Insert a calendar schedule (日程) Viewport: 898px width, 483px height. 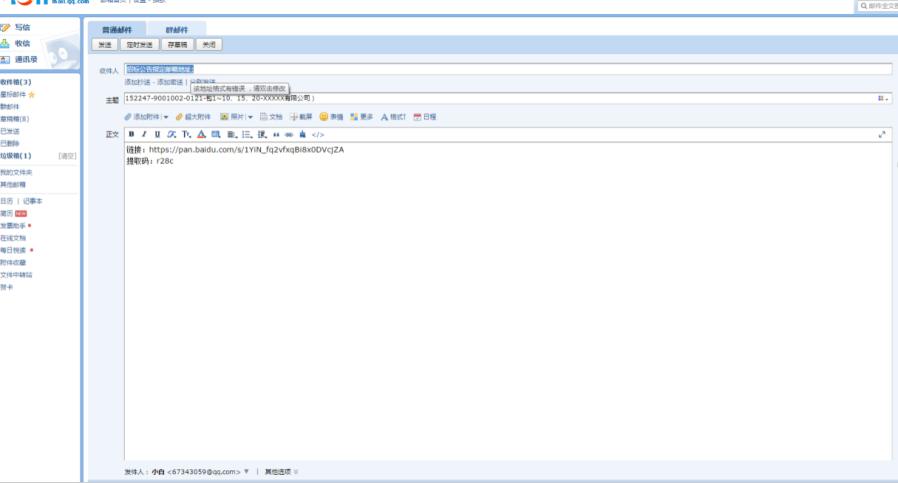click(x=425, y=117)
